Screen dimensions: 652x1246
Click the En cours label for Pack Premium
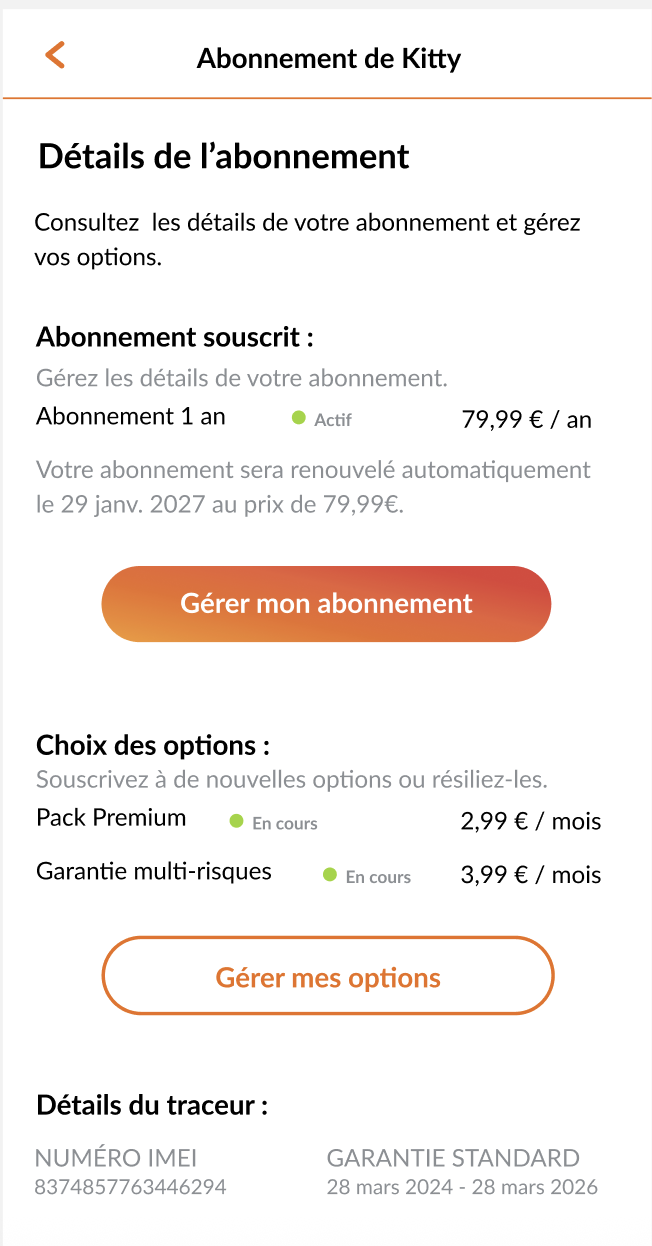click(x=285, y=824)
